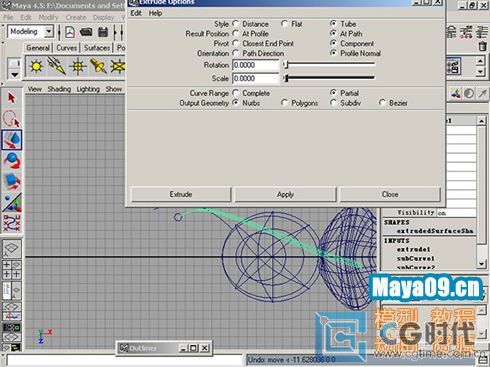Open the viewport View menu
Image resolution: width=490 pixels, height=367 pixels.
tap(35, 89)
